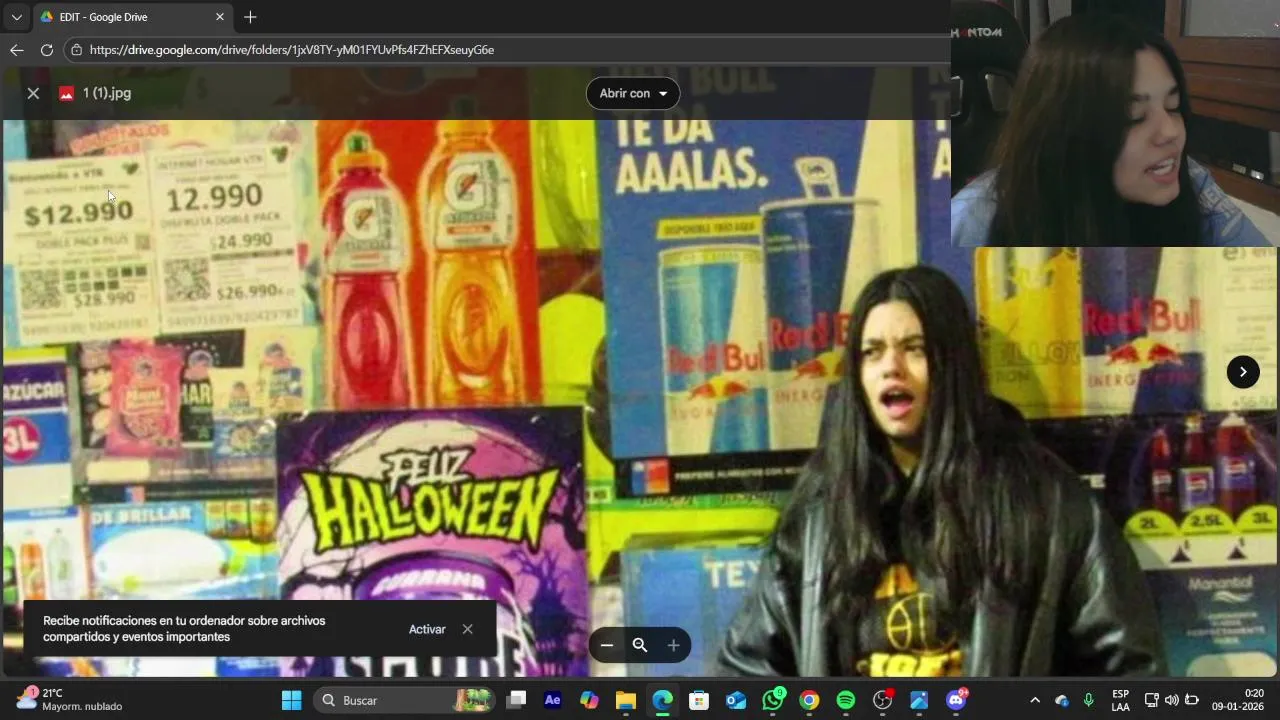Open Discord from the taskbar
The height and width of the screenshot is (720, 1280).
click(x=956, y=700)
